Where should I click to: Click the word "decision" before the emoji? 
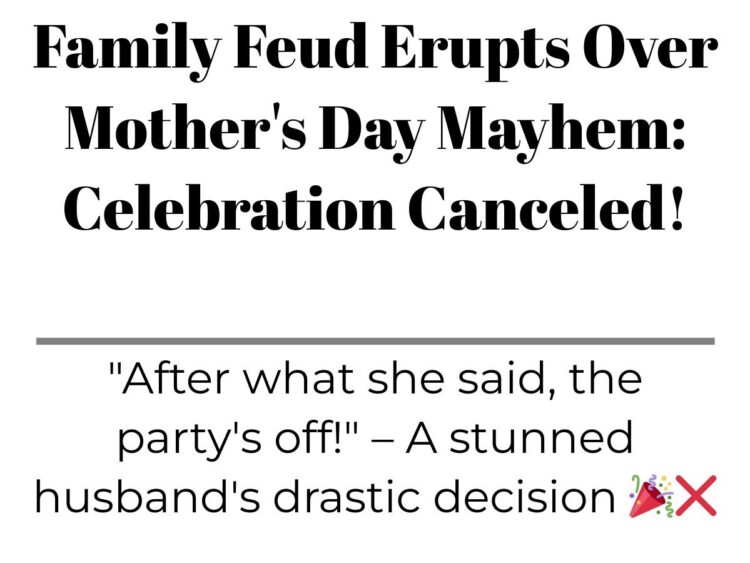click(524, 496)
